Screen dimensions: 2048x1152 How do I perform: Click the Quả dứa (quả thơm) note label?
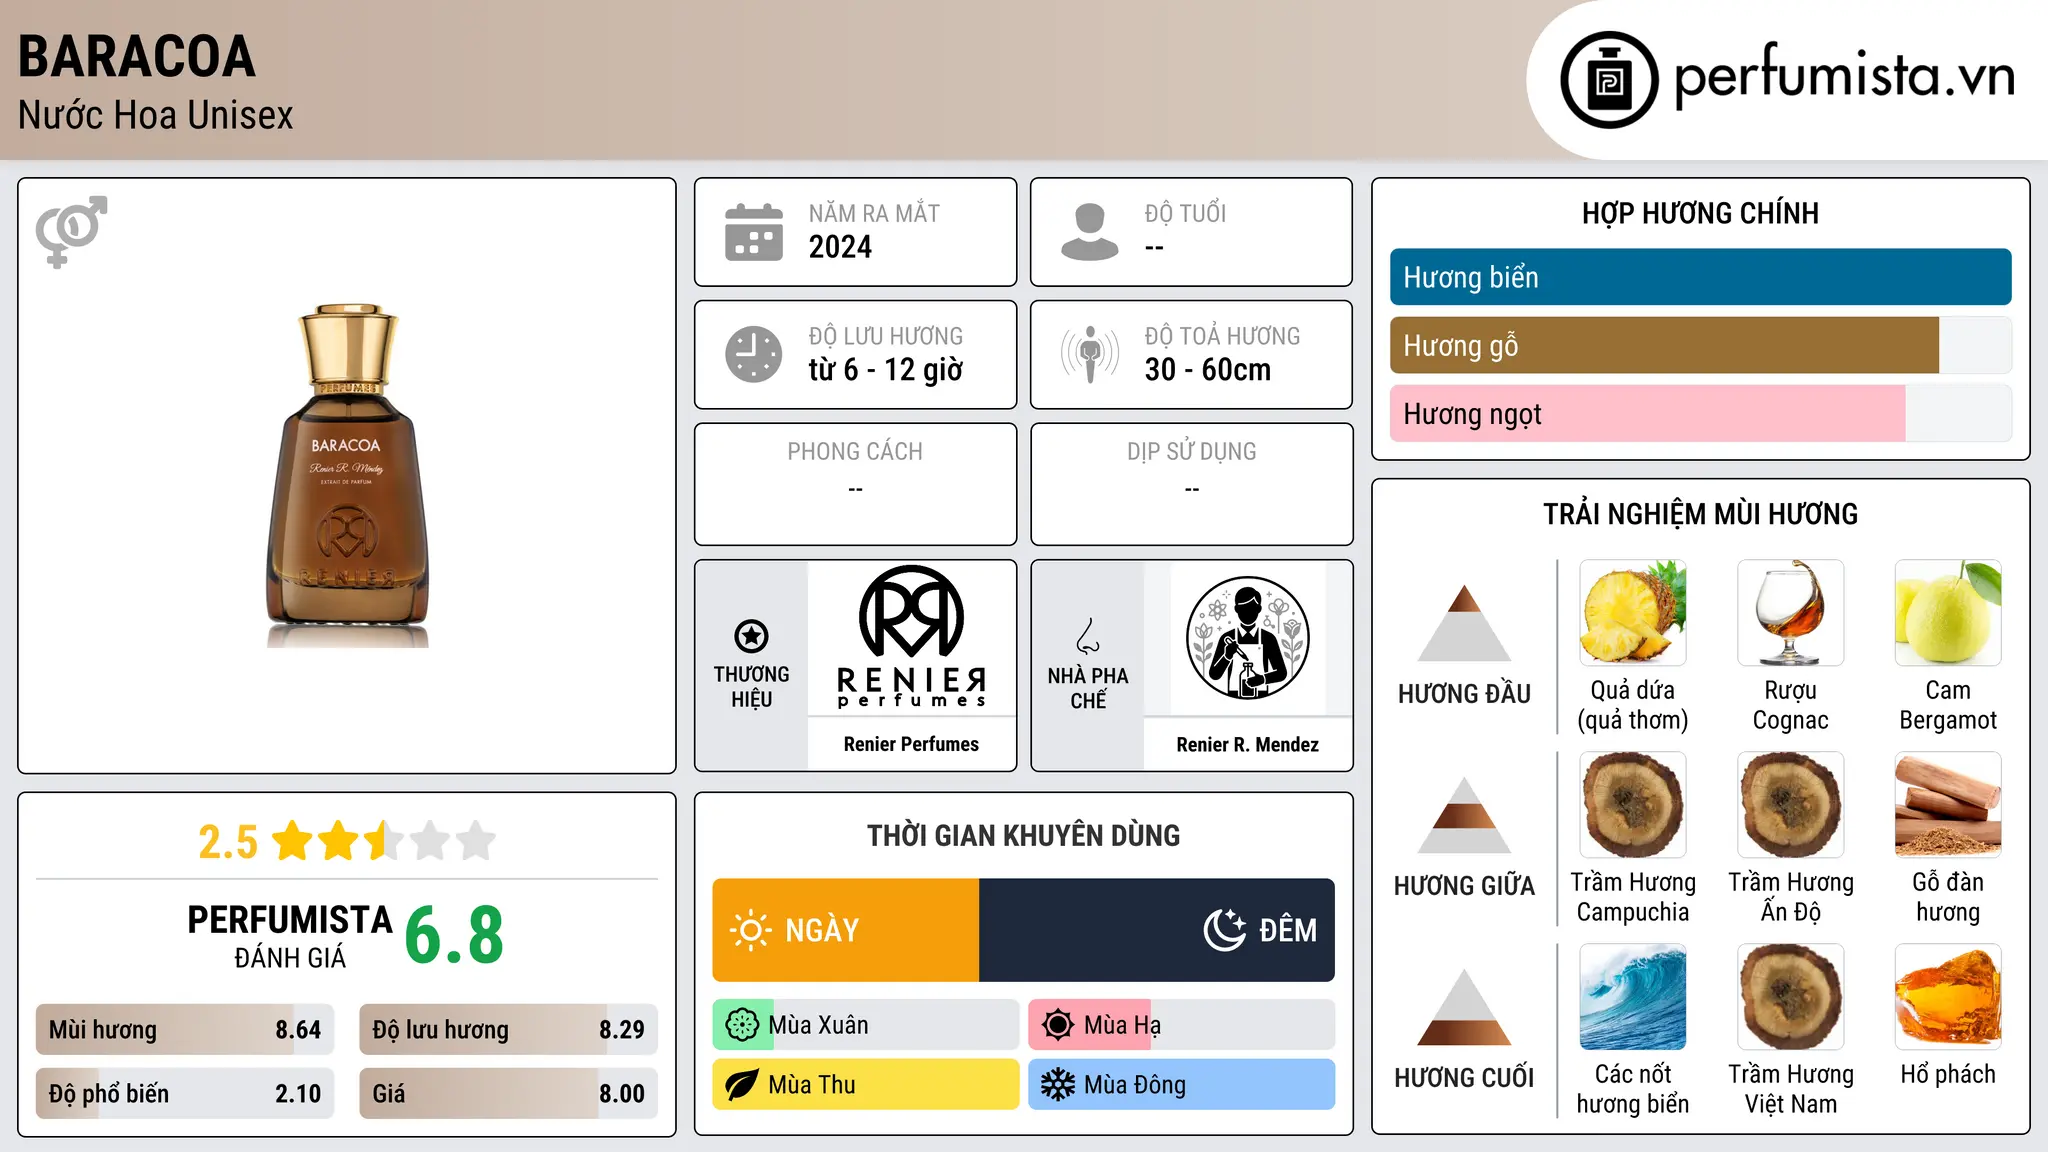1633,705
